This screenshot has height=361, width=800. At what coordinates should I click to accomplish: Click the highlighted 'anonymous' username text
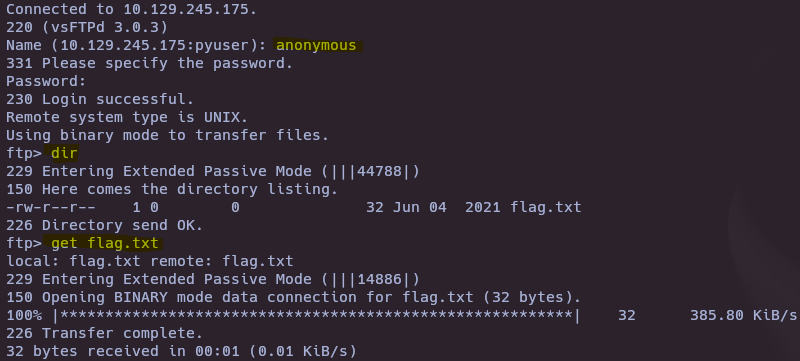tap(316, 45)
